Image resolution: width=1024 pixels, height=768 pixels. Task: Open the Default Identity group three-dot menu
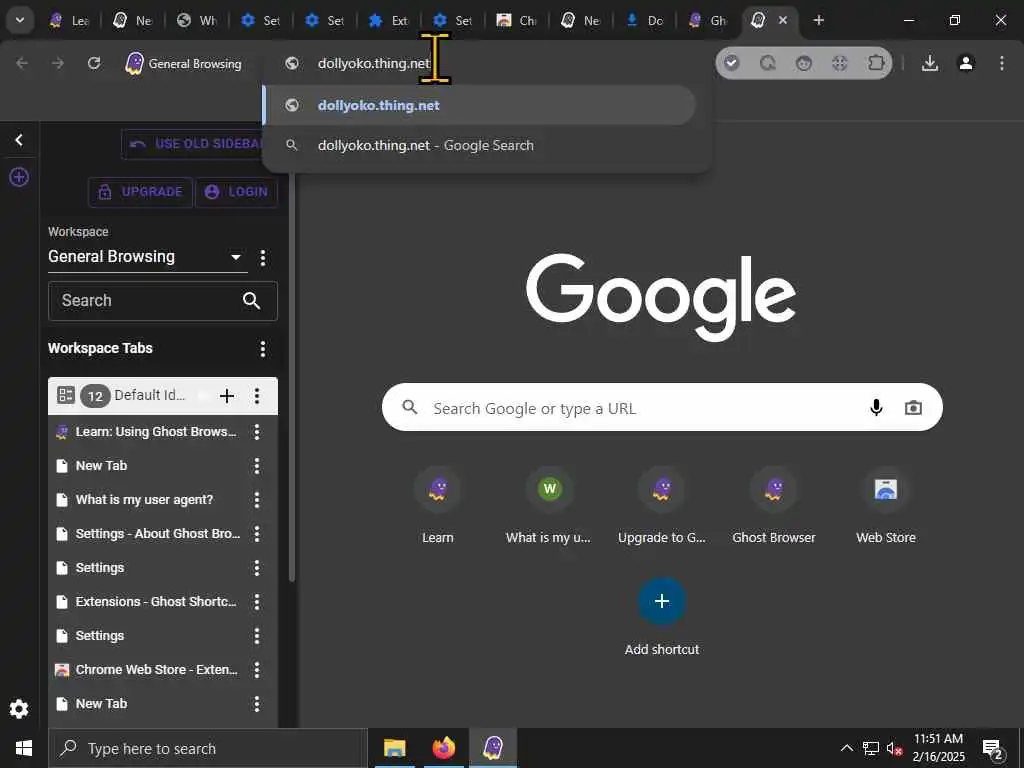pyautogui.click(x=257, y=396)
